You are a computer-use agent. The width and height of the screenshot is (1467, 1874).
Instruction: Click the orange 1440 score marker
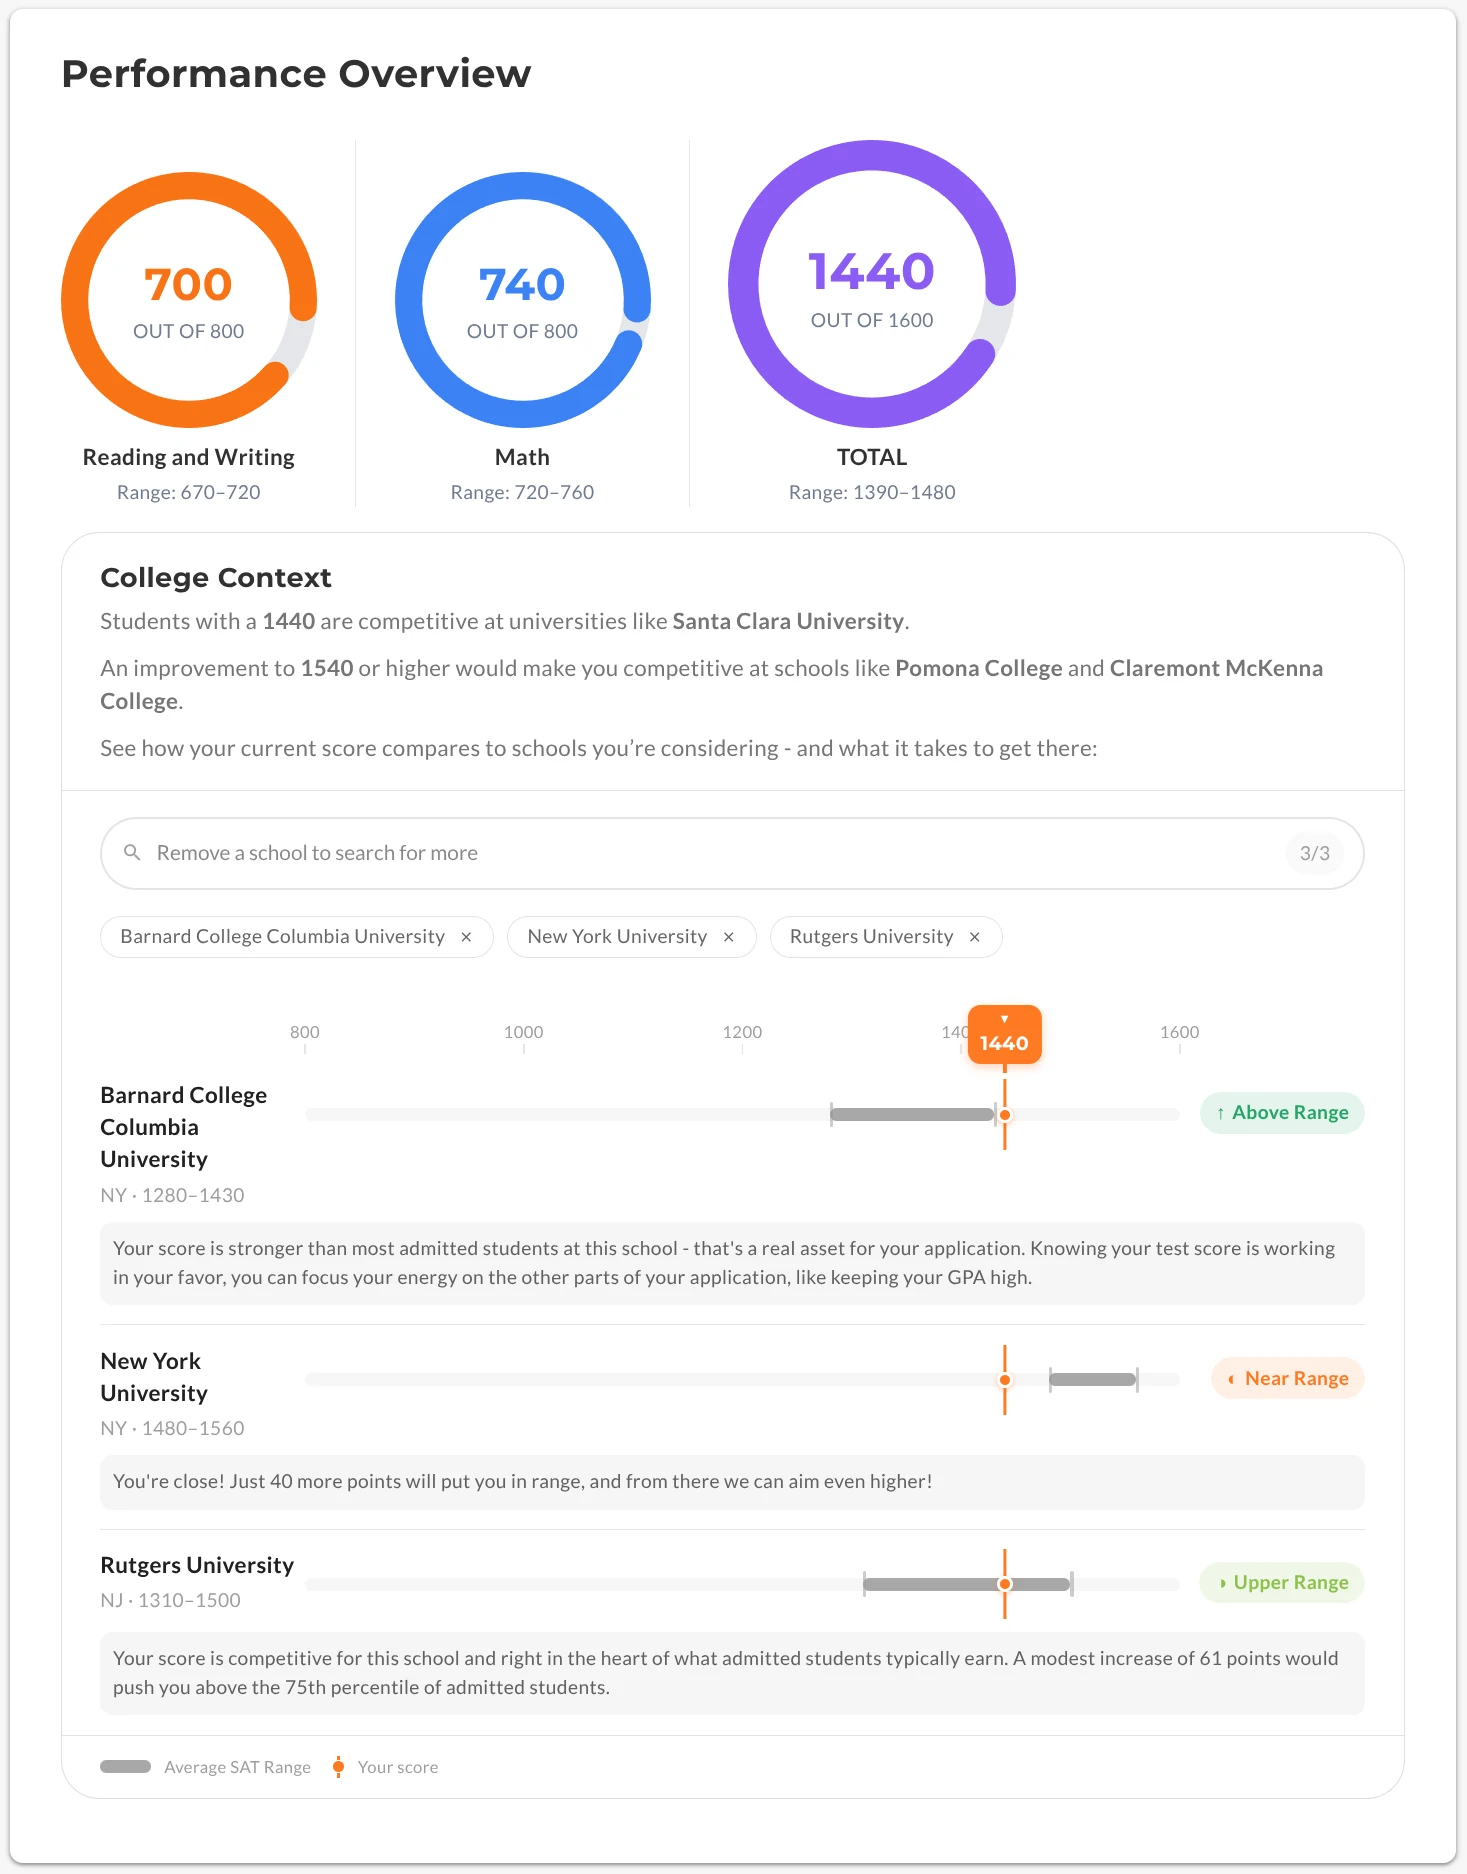point(1004,1035)
